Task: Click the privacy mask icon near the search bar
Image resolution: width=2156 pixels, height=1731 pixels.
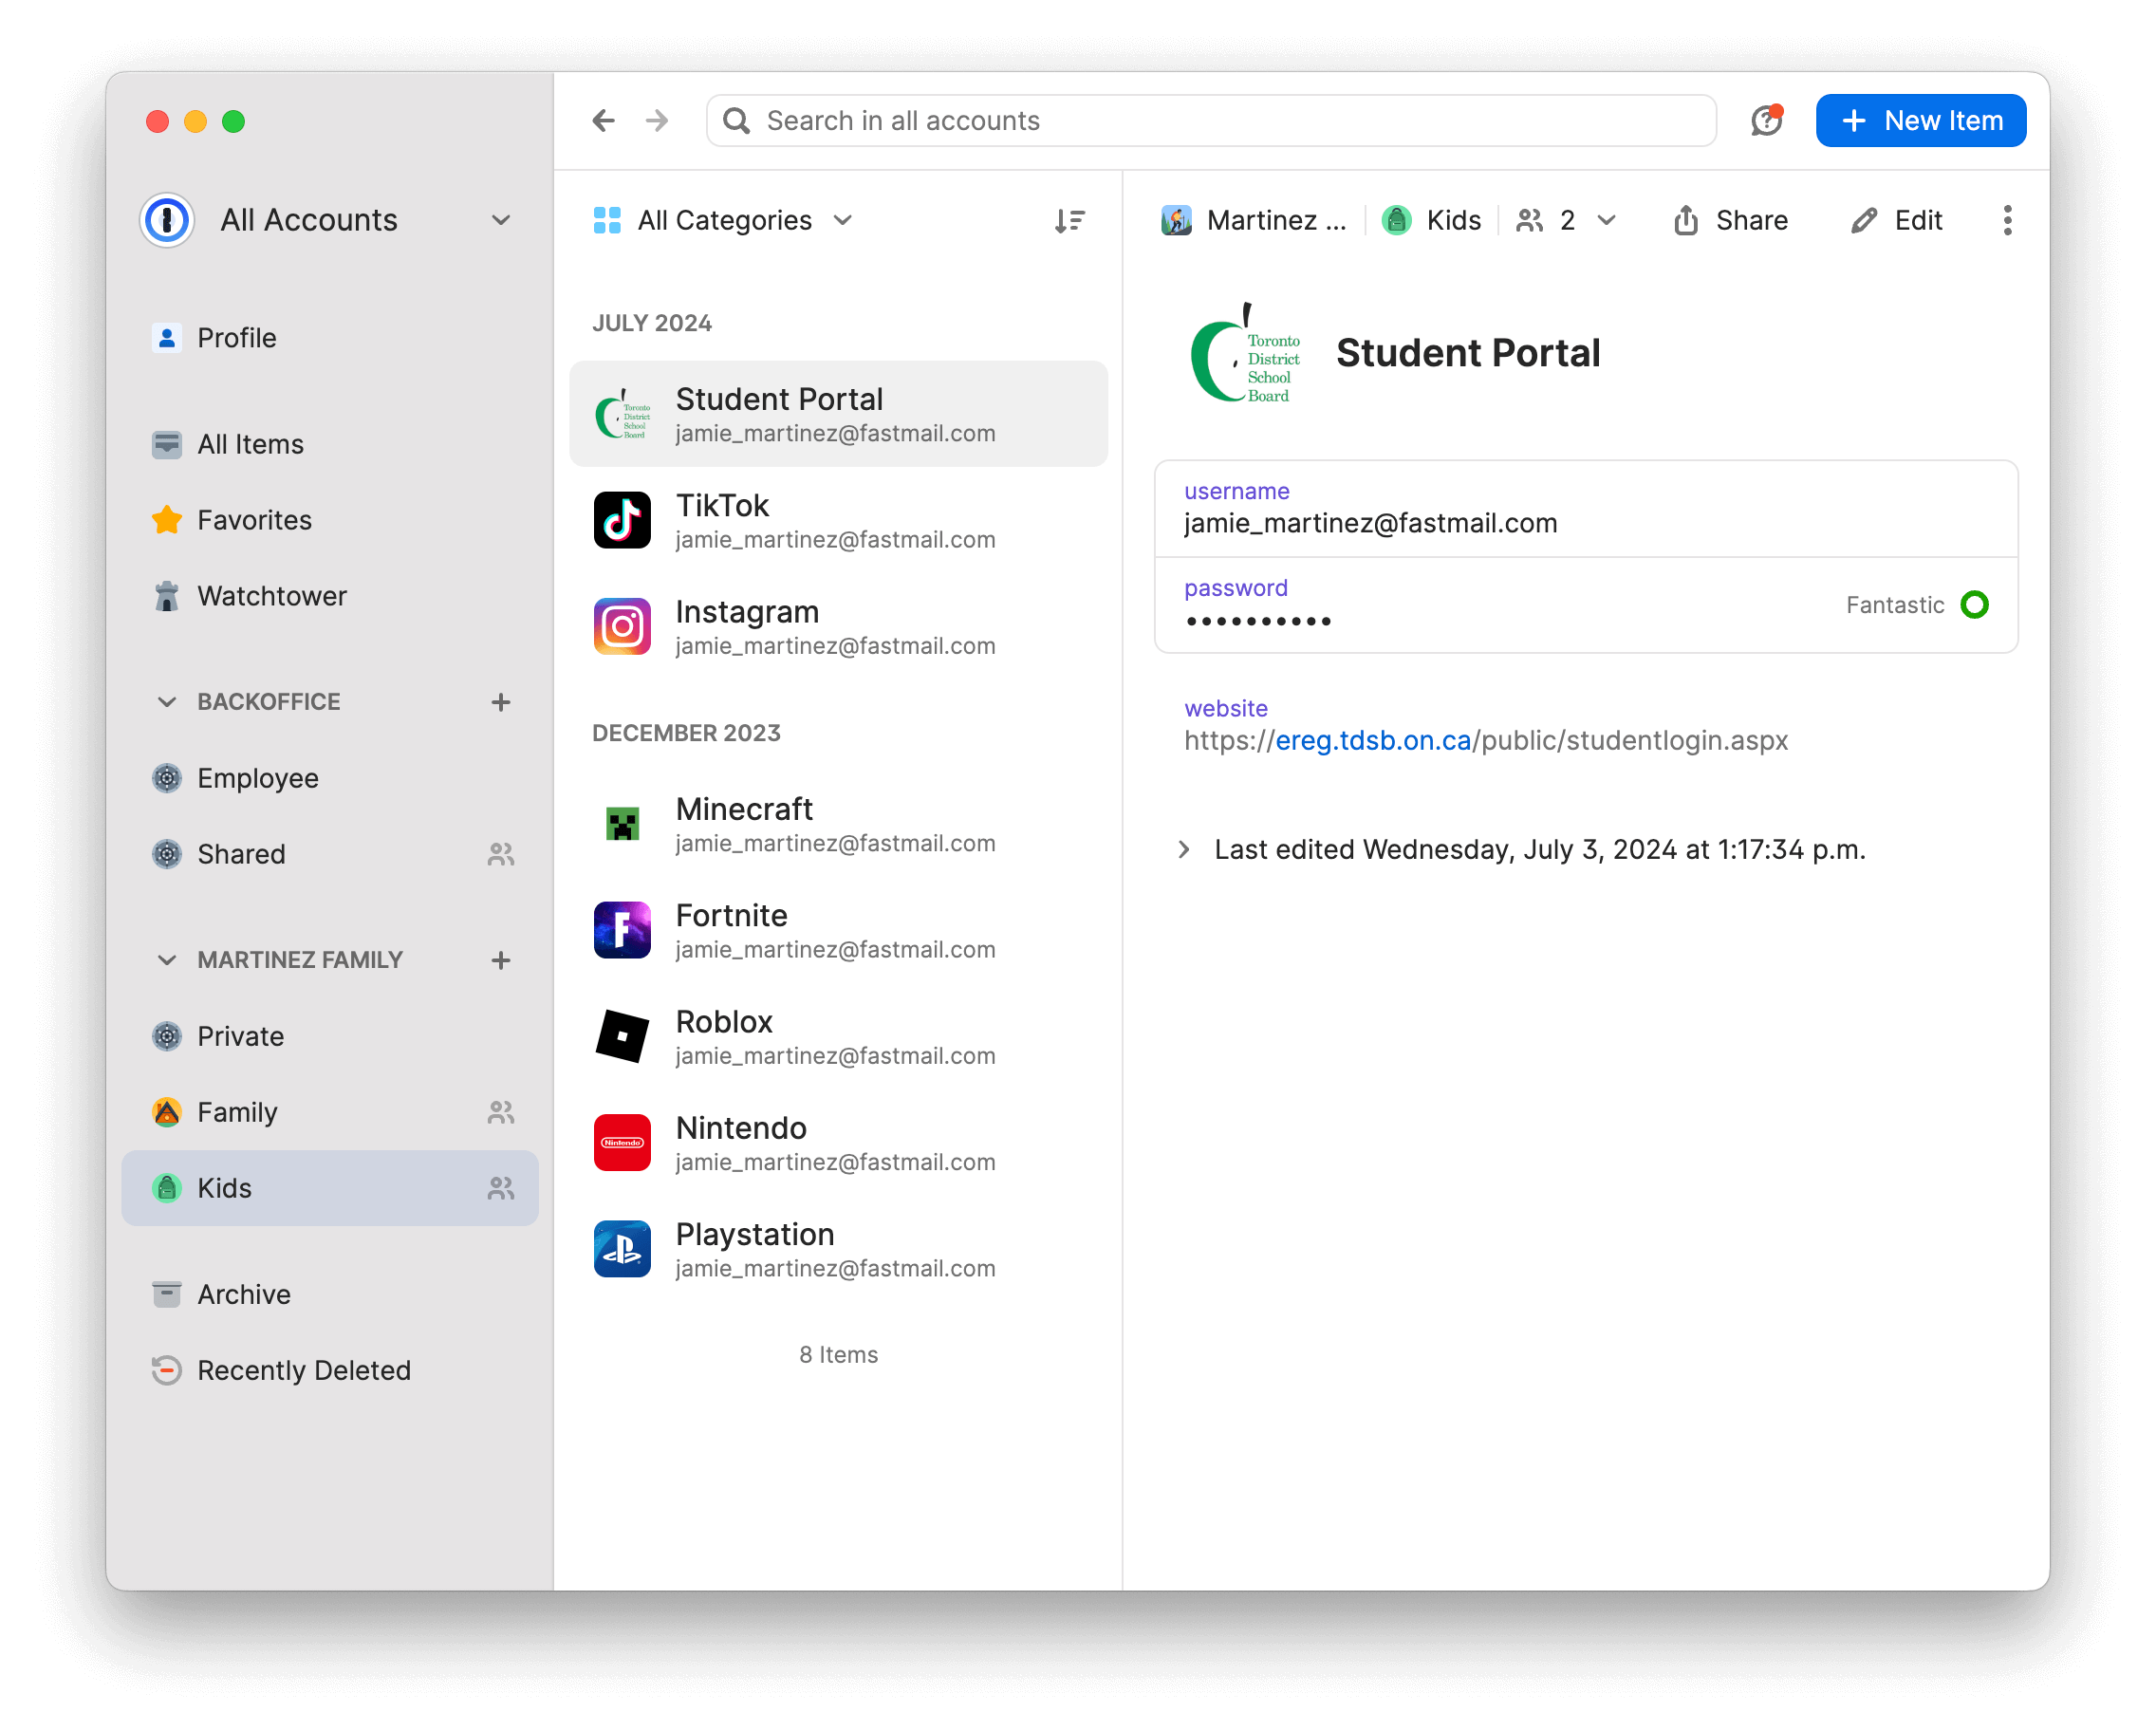Action: pyautogui.click(x=1766, y=120)
